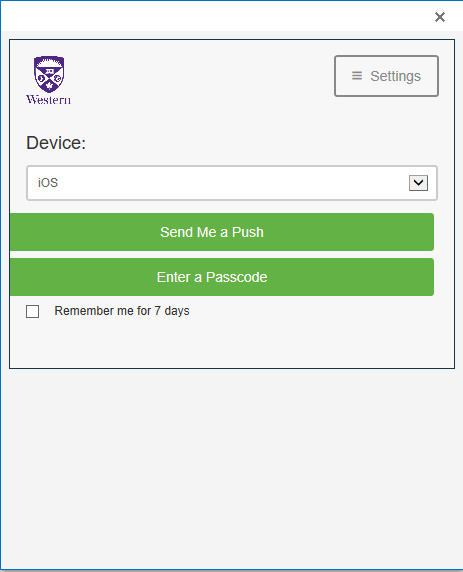Click the Settings button text

point(396,76)
